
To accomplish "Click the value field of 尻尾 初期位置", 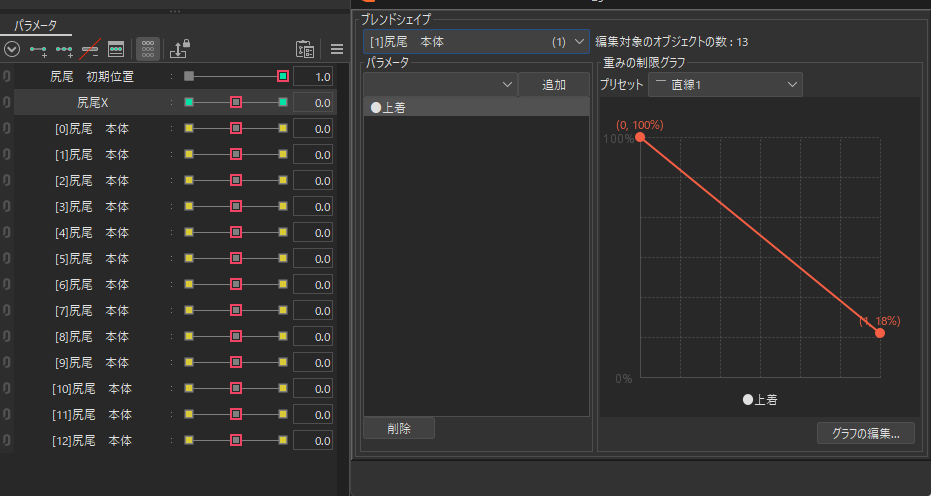I will (313, 76).
